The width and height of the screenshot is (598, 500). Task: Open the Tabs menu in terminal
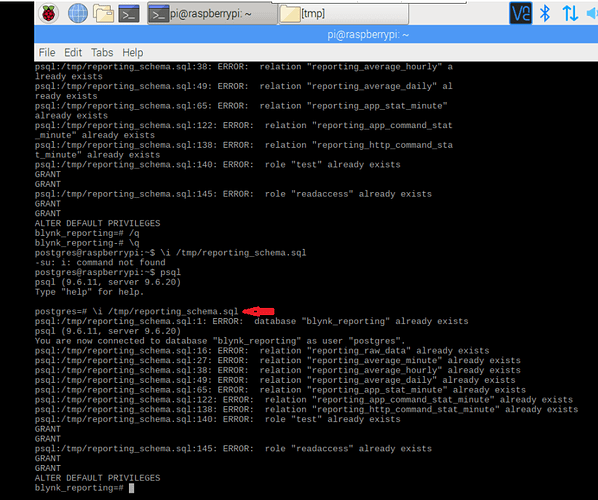102,52
